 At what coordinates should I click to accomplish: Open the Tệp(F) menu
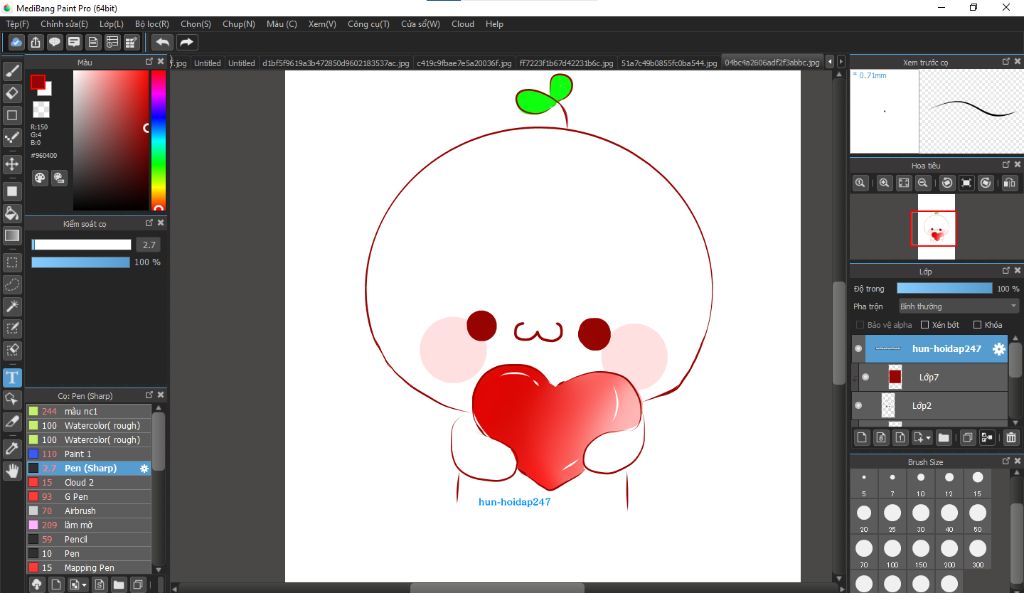[x=18, y=24]
